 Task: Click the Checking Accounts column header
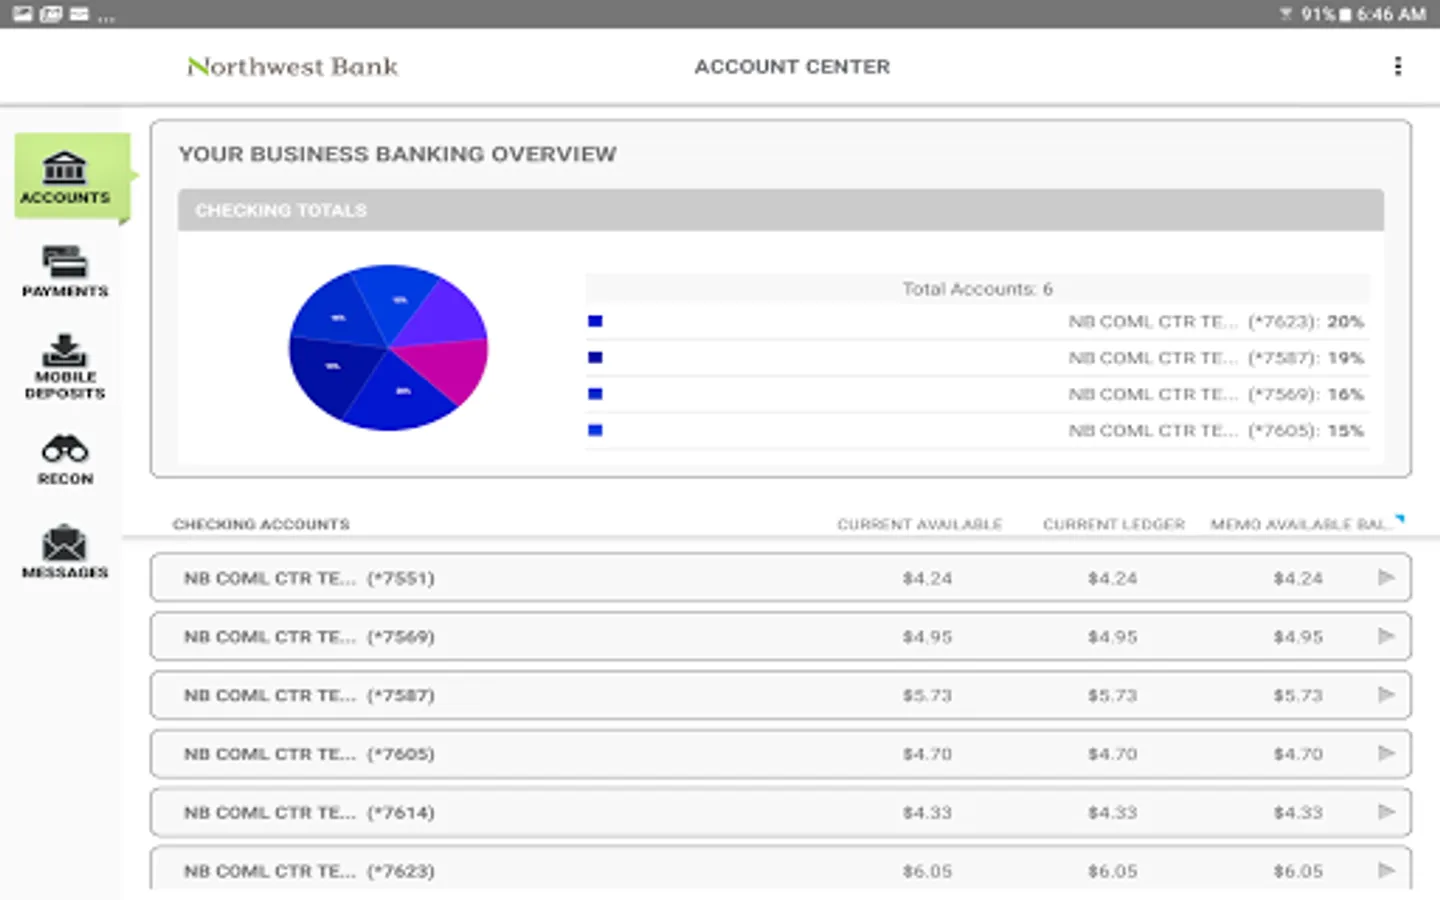pyautogui.click(x=261, y=524)
